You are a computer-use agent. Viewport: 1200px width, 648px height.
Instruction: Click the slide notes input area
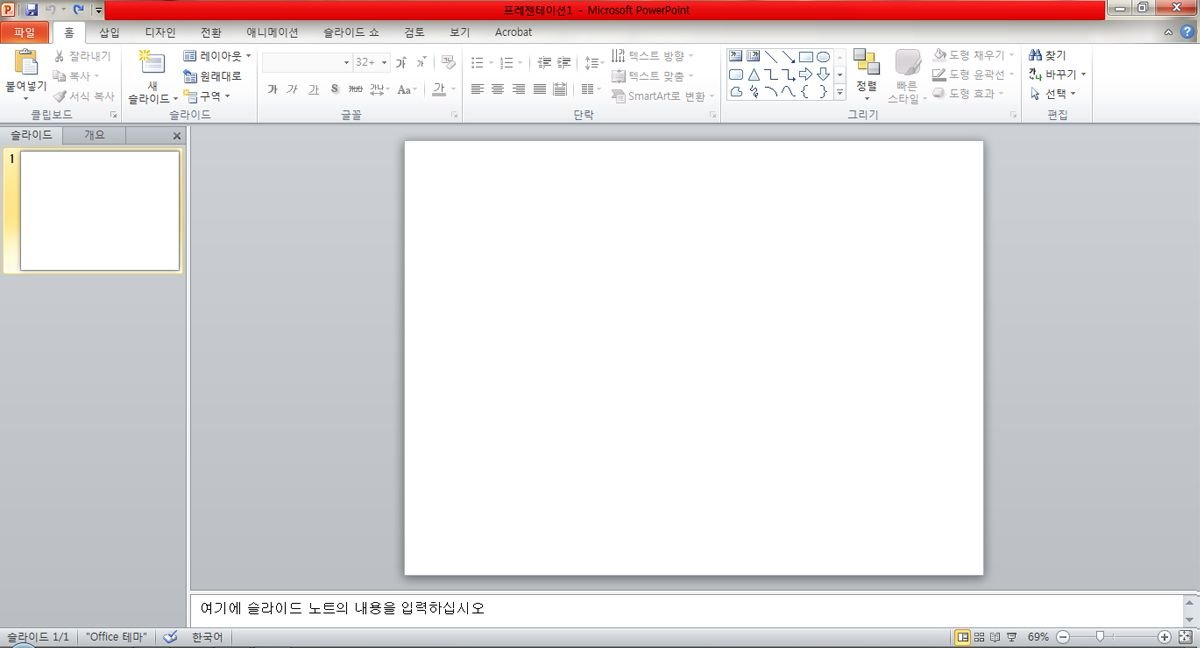(x=685, y=609)
